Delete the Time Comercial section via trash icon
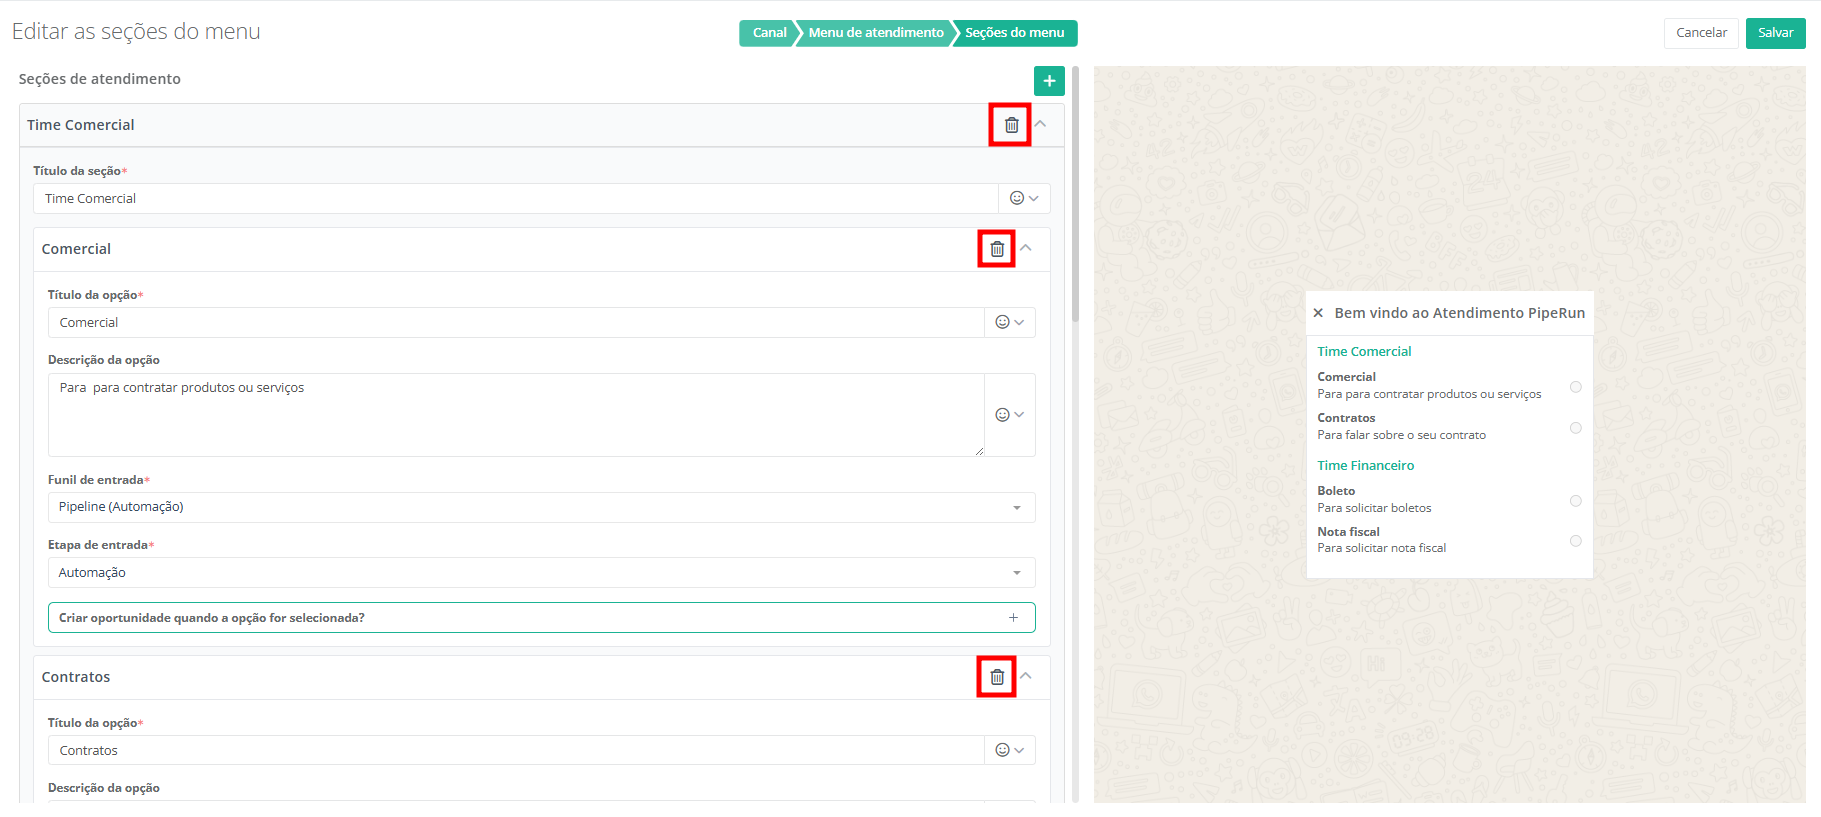This screenshot has height=817, width=1821. tap(1011, 125)
